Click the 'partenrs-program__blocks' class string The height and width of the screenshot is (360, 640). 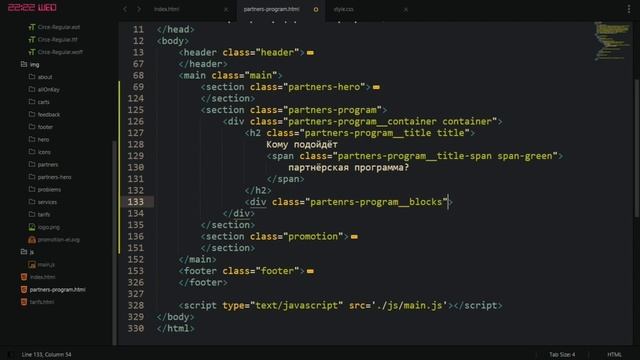[376, 202]
